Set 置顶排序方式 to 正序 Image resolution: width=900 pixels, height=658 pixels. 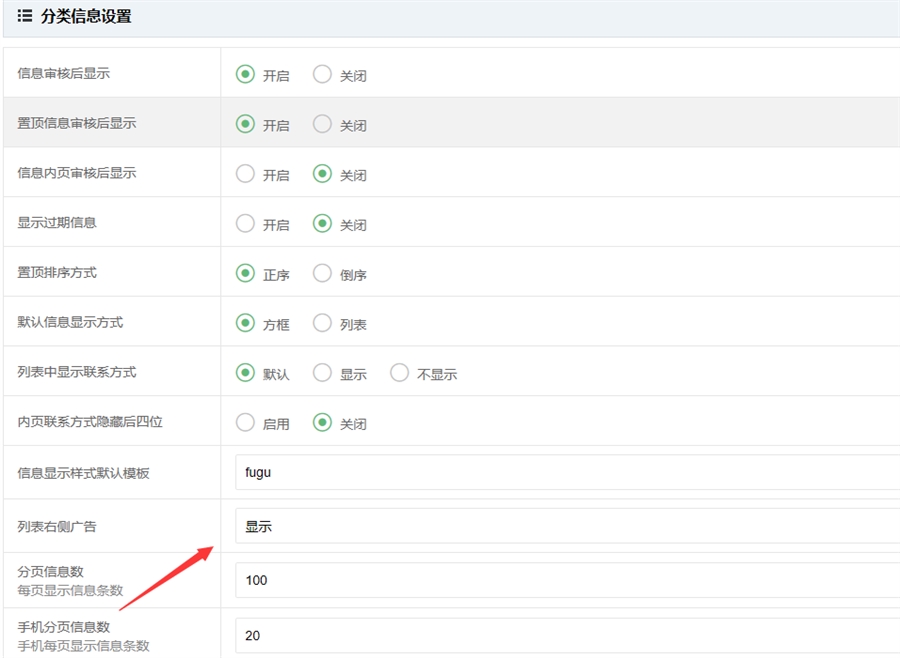[x=245, y=273]
